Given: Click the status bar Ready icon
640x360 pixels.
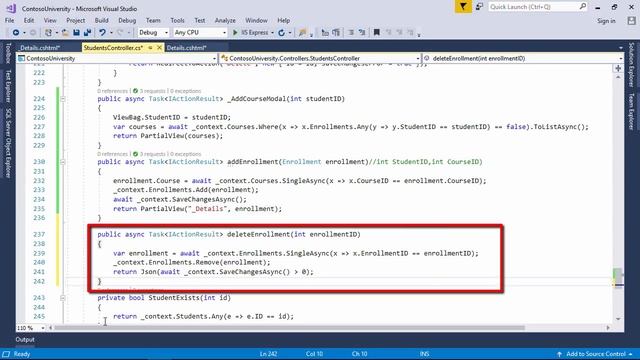Looking at the screenshot, I should 6,354.
